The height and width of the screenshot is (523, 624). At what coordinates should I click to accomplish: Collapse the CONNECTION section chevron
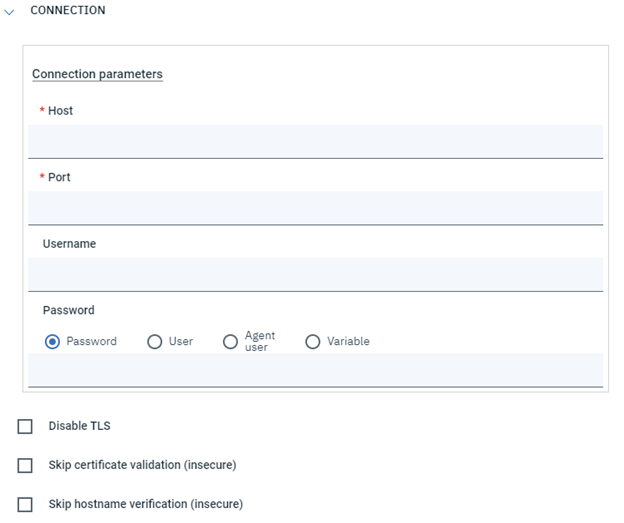click(10, 11)
